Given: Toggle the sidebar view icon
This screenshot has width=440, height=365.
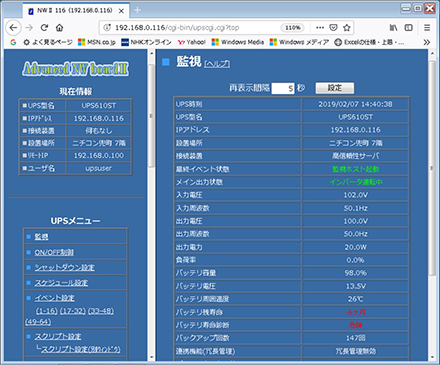Looking at the screenshot, I should click(409, 28).
